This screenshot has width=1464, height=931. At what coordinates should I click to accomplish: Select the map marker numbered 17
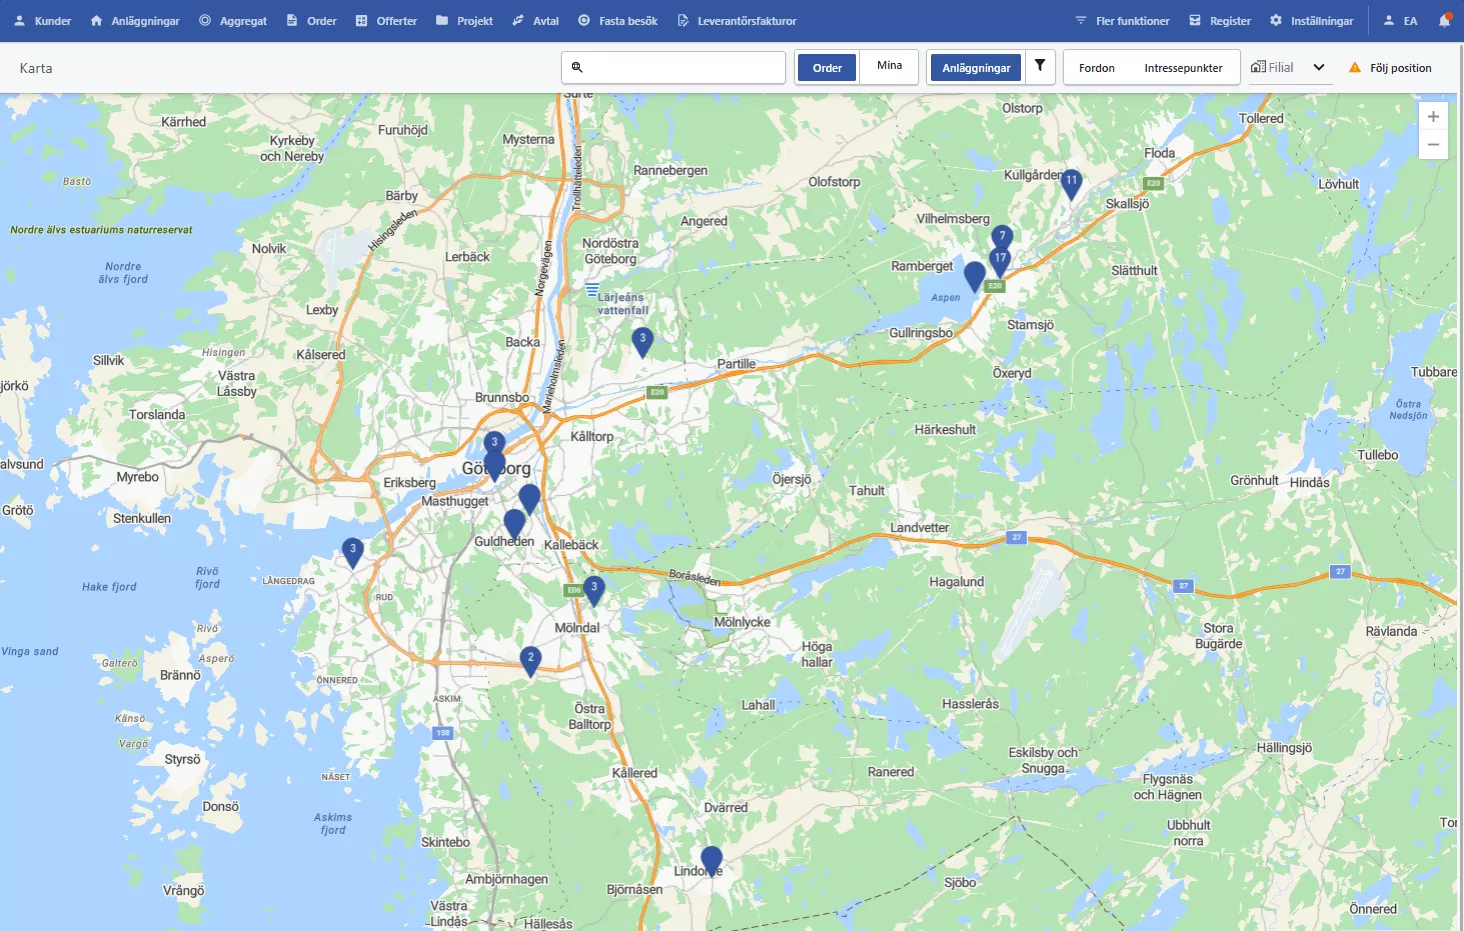999,260
